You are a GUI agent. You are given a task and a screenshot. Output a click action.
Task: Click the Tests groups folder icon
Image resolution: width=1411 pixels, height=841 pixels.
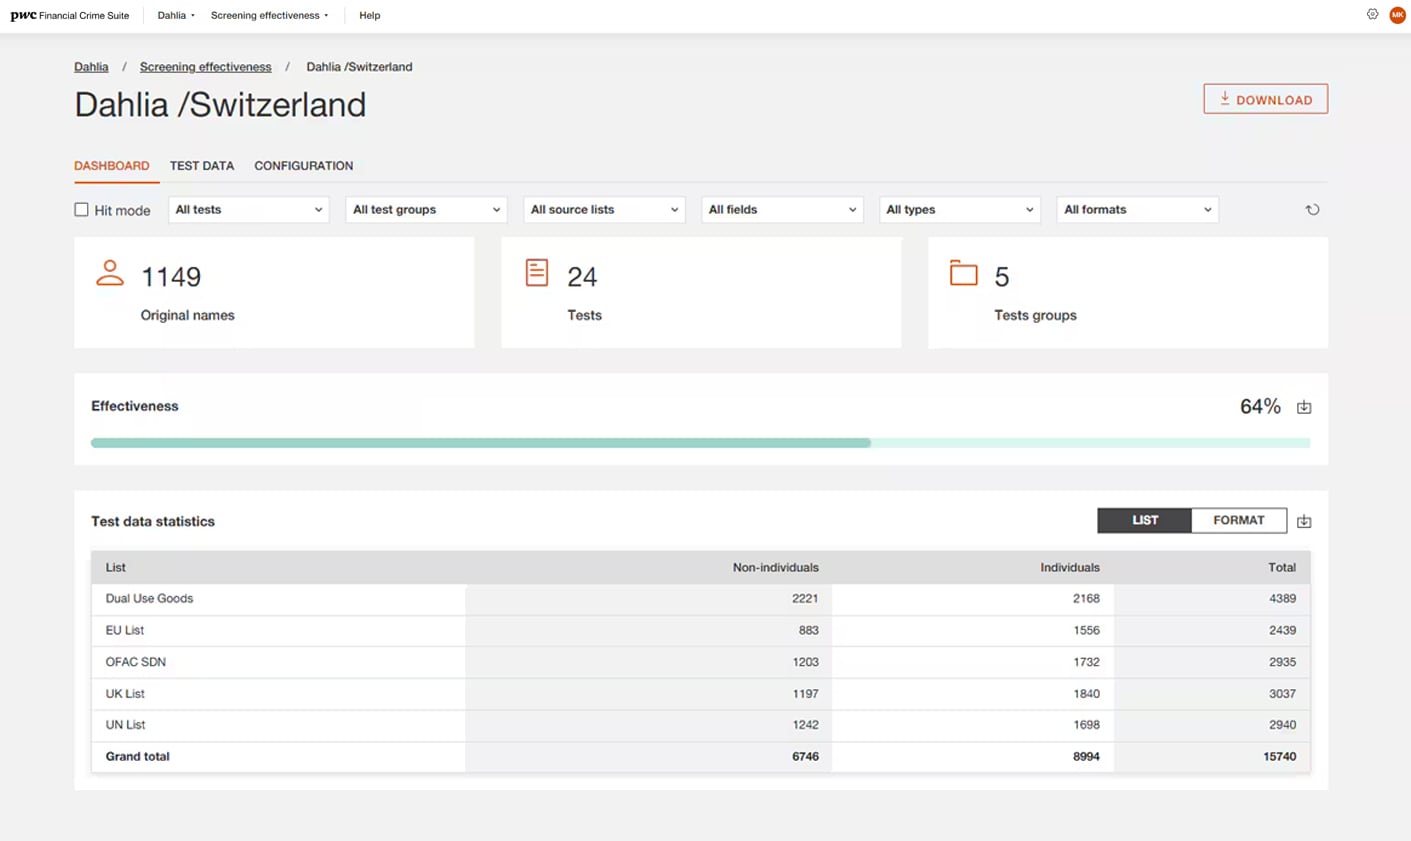pos(963,273)
